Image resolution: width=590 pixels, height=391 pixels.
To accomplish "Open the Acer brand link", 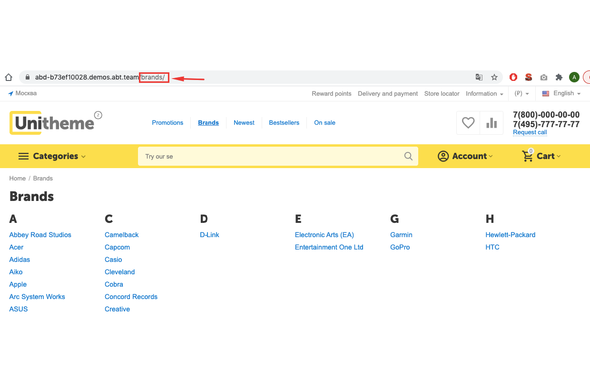I will [16, 247].
